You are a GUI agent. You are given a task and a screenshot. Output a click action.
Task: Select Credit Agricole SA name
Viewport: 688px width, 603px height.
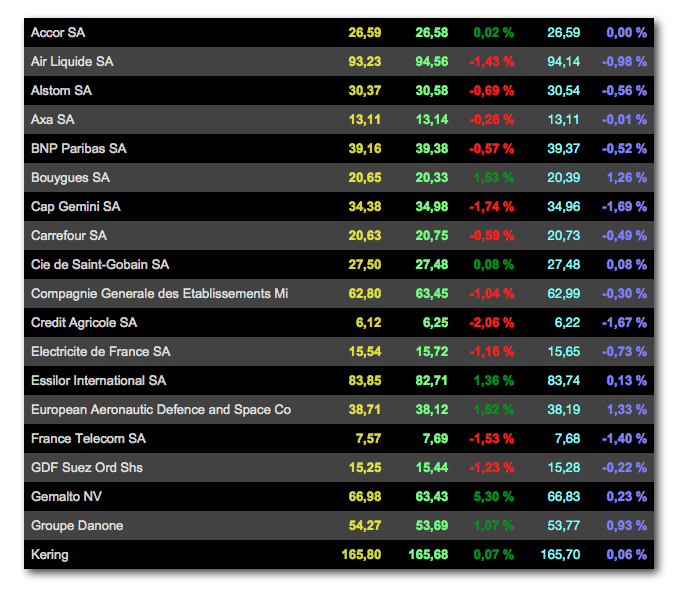84,323
